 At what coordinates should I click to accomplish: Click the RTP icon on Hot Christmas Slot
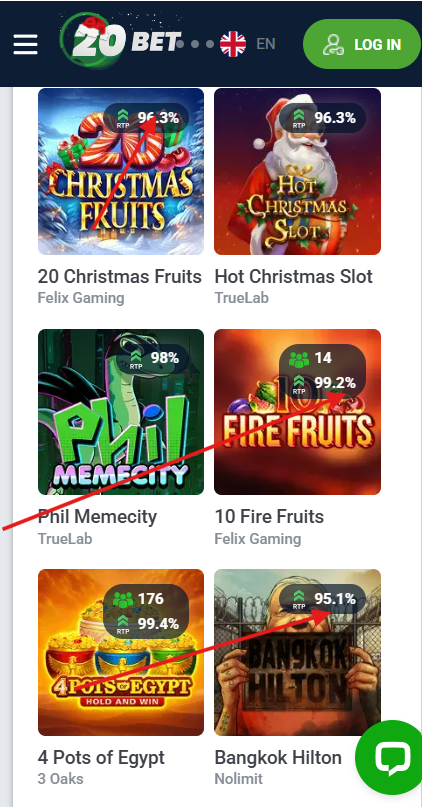point(298,118)
